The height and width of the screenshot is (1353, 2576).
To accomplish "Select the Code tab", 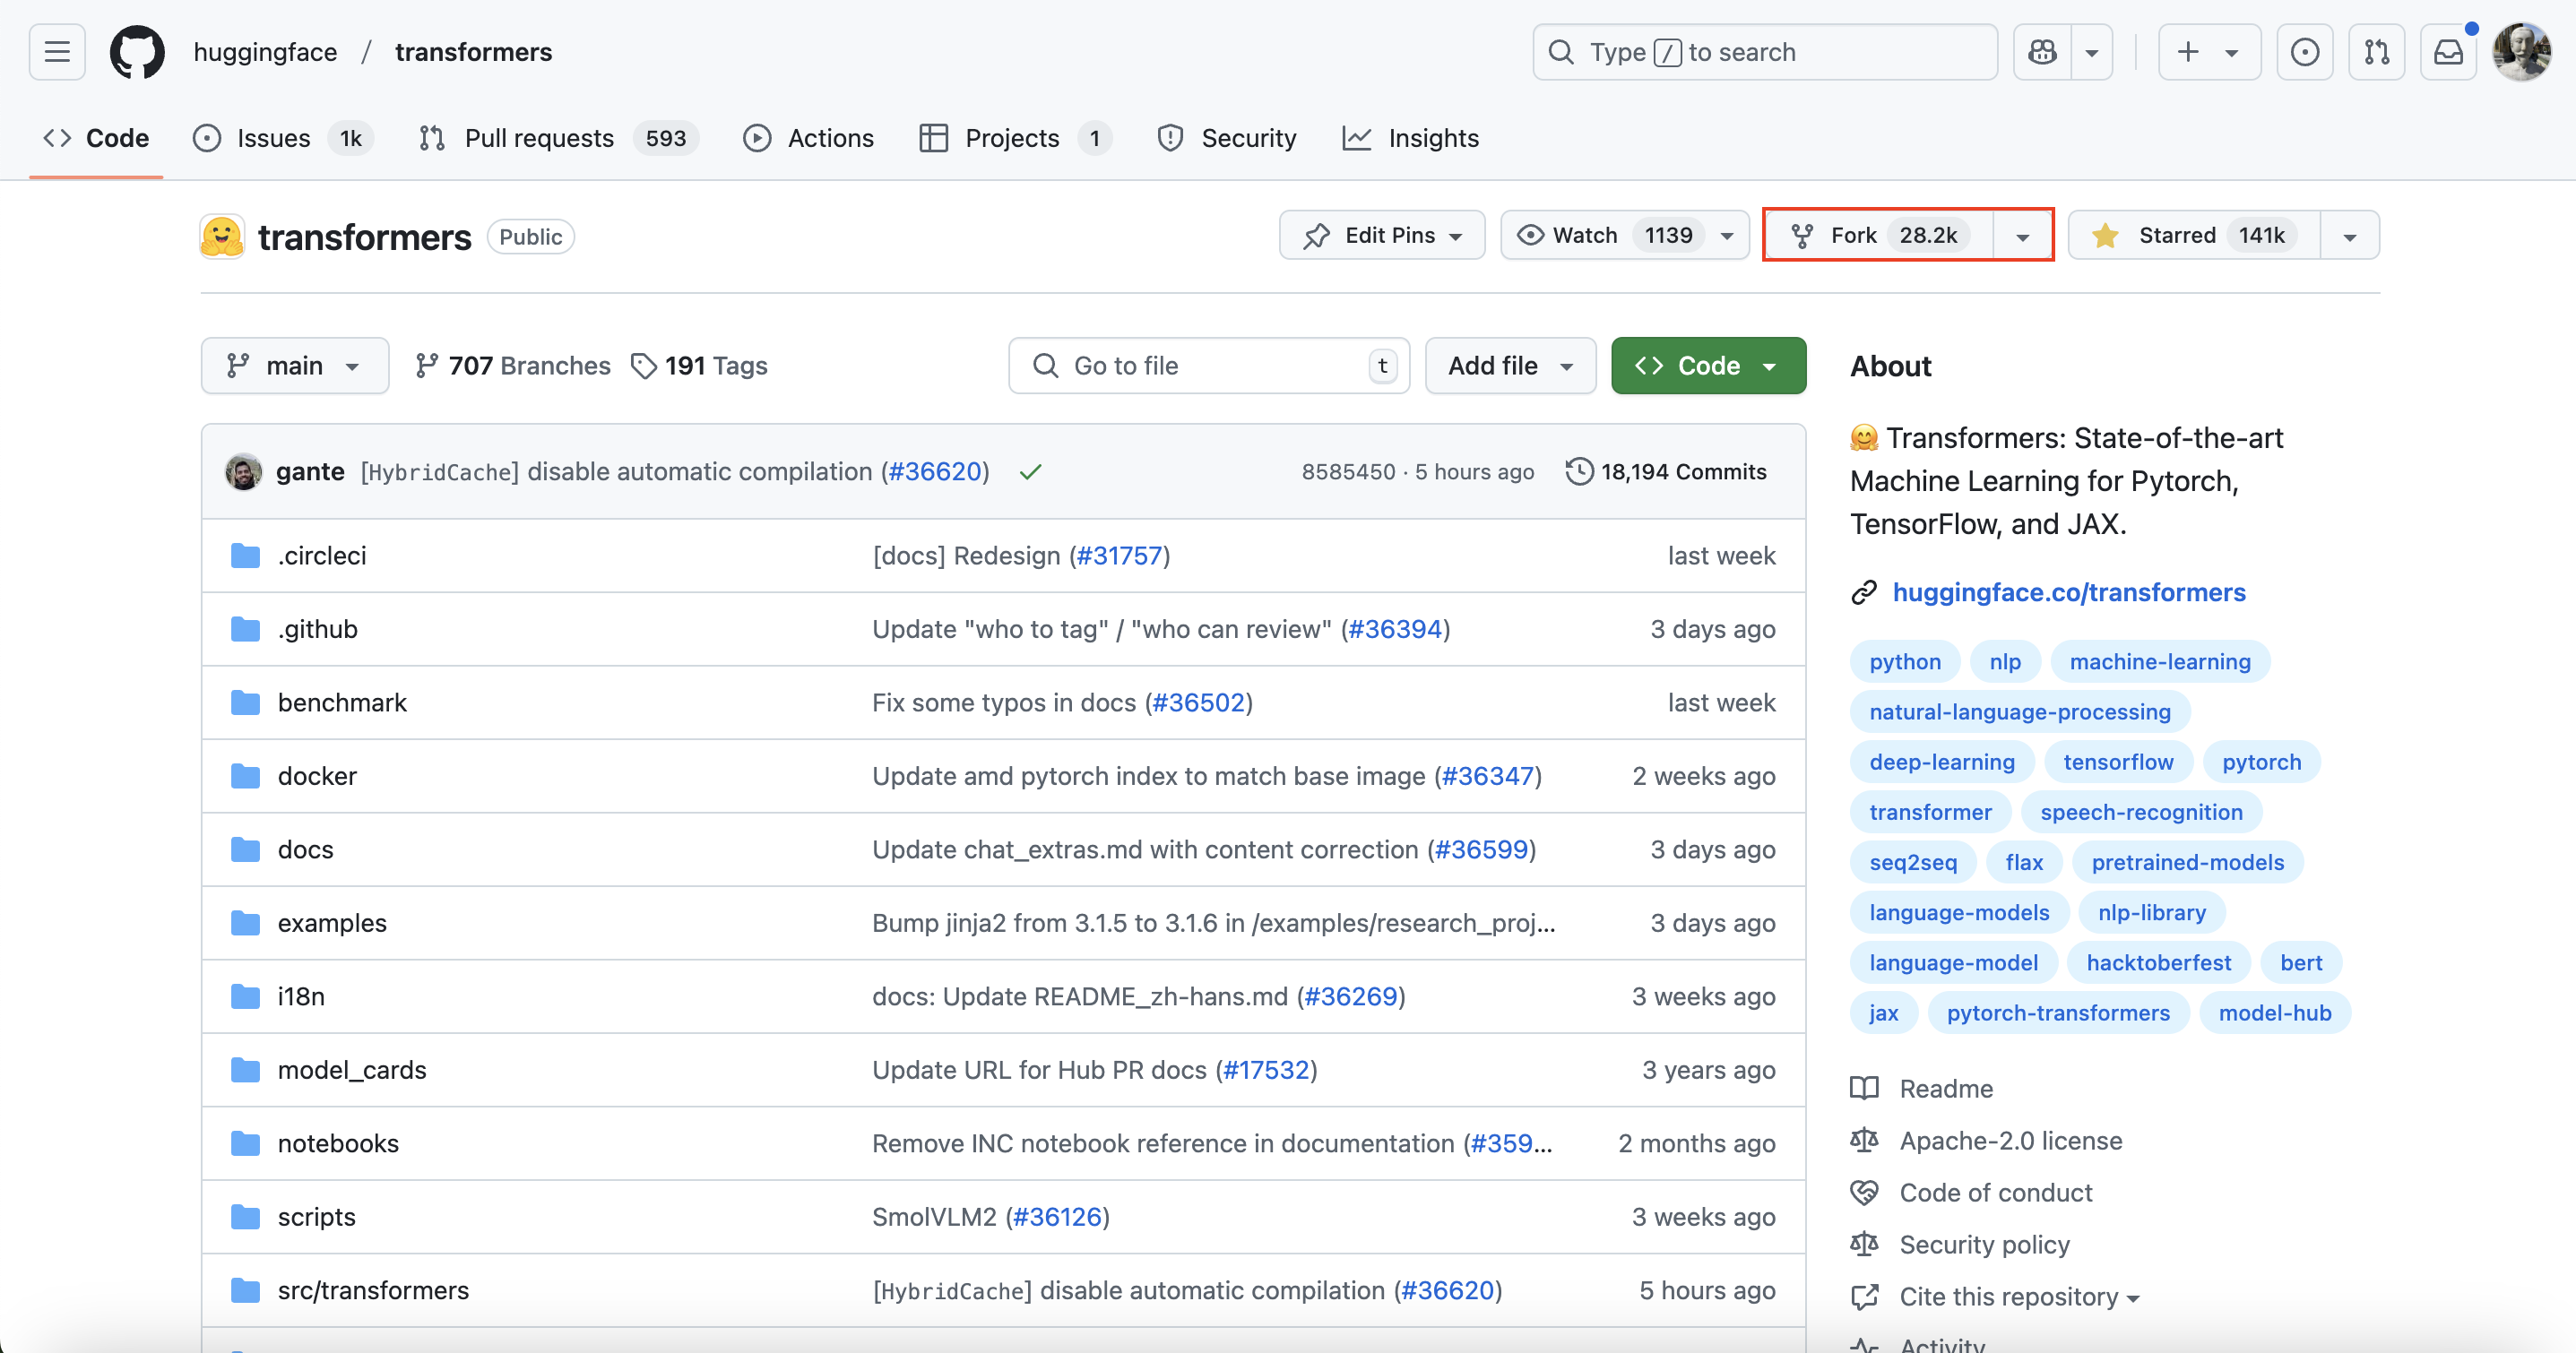I will pos(96,138).
